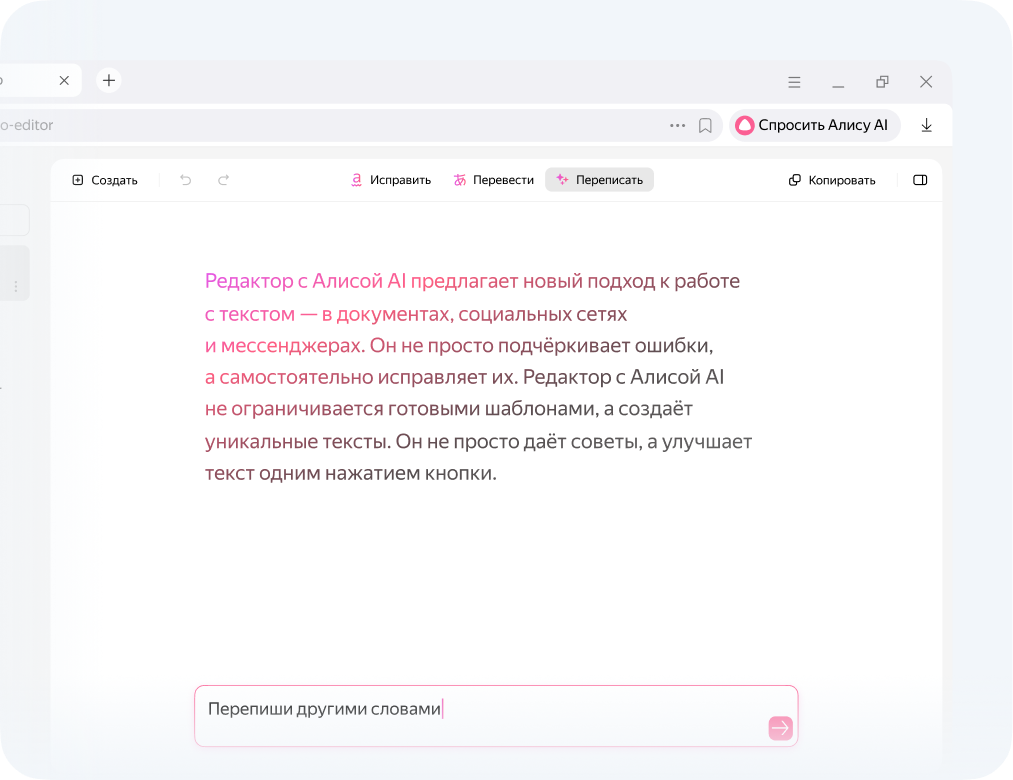
Task: Click Перевести to translate text
Action: click(x=494, y=180)
